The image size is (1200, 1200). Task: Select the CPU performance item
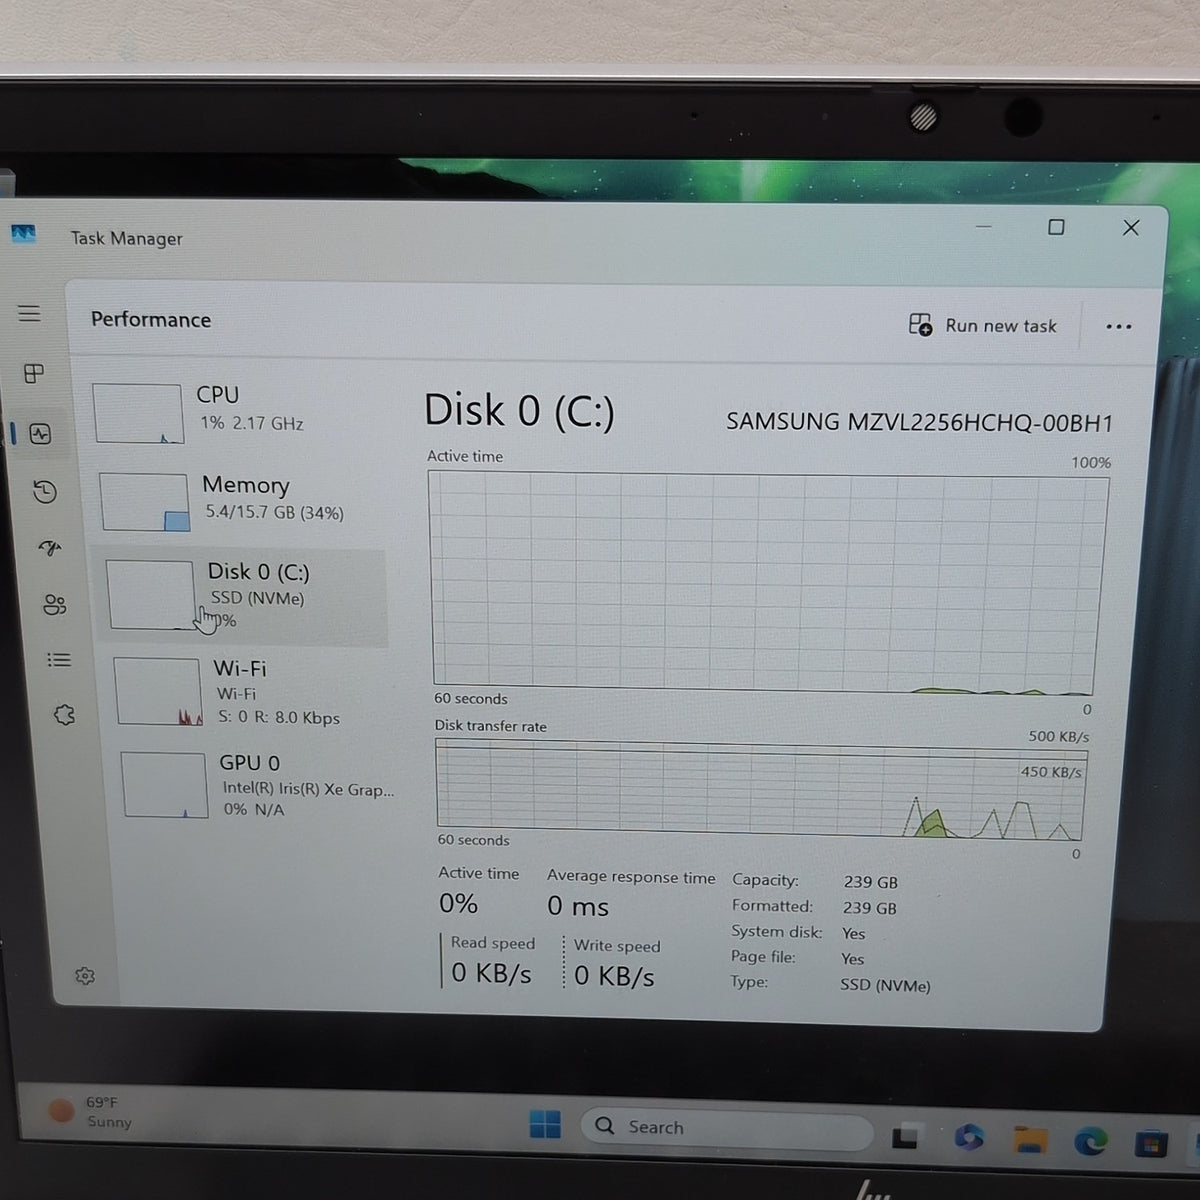(x=235, y=411)
